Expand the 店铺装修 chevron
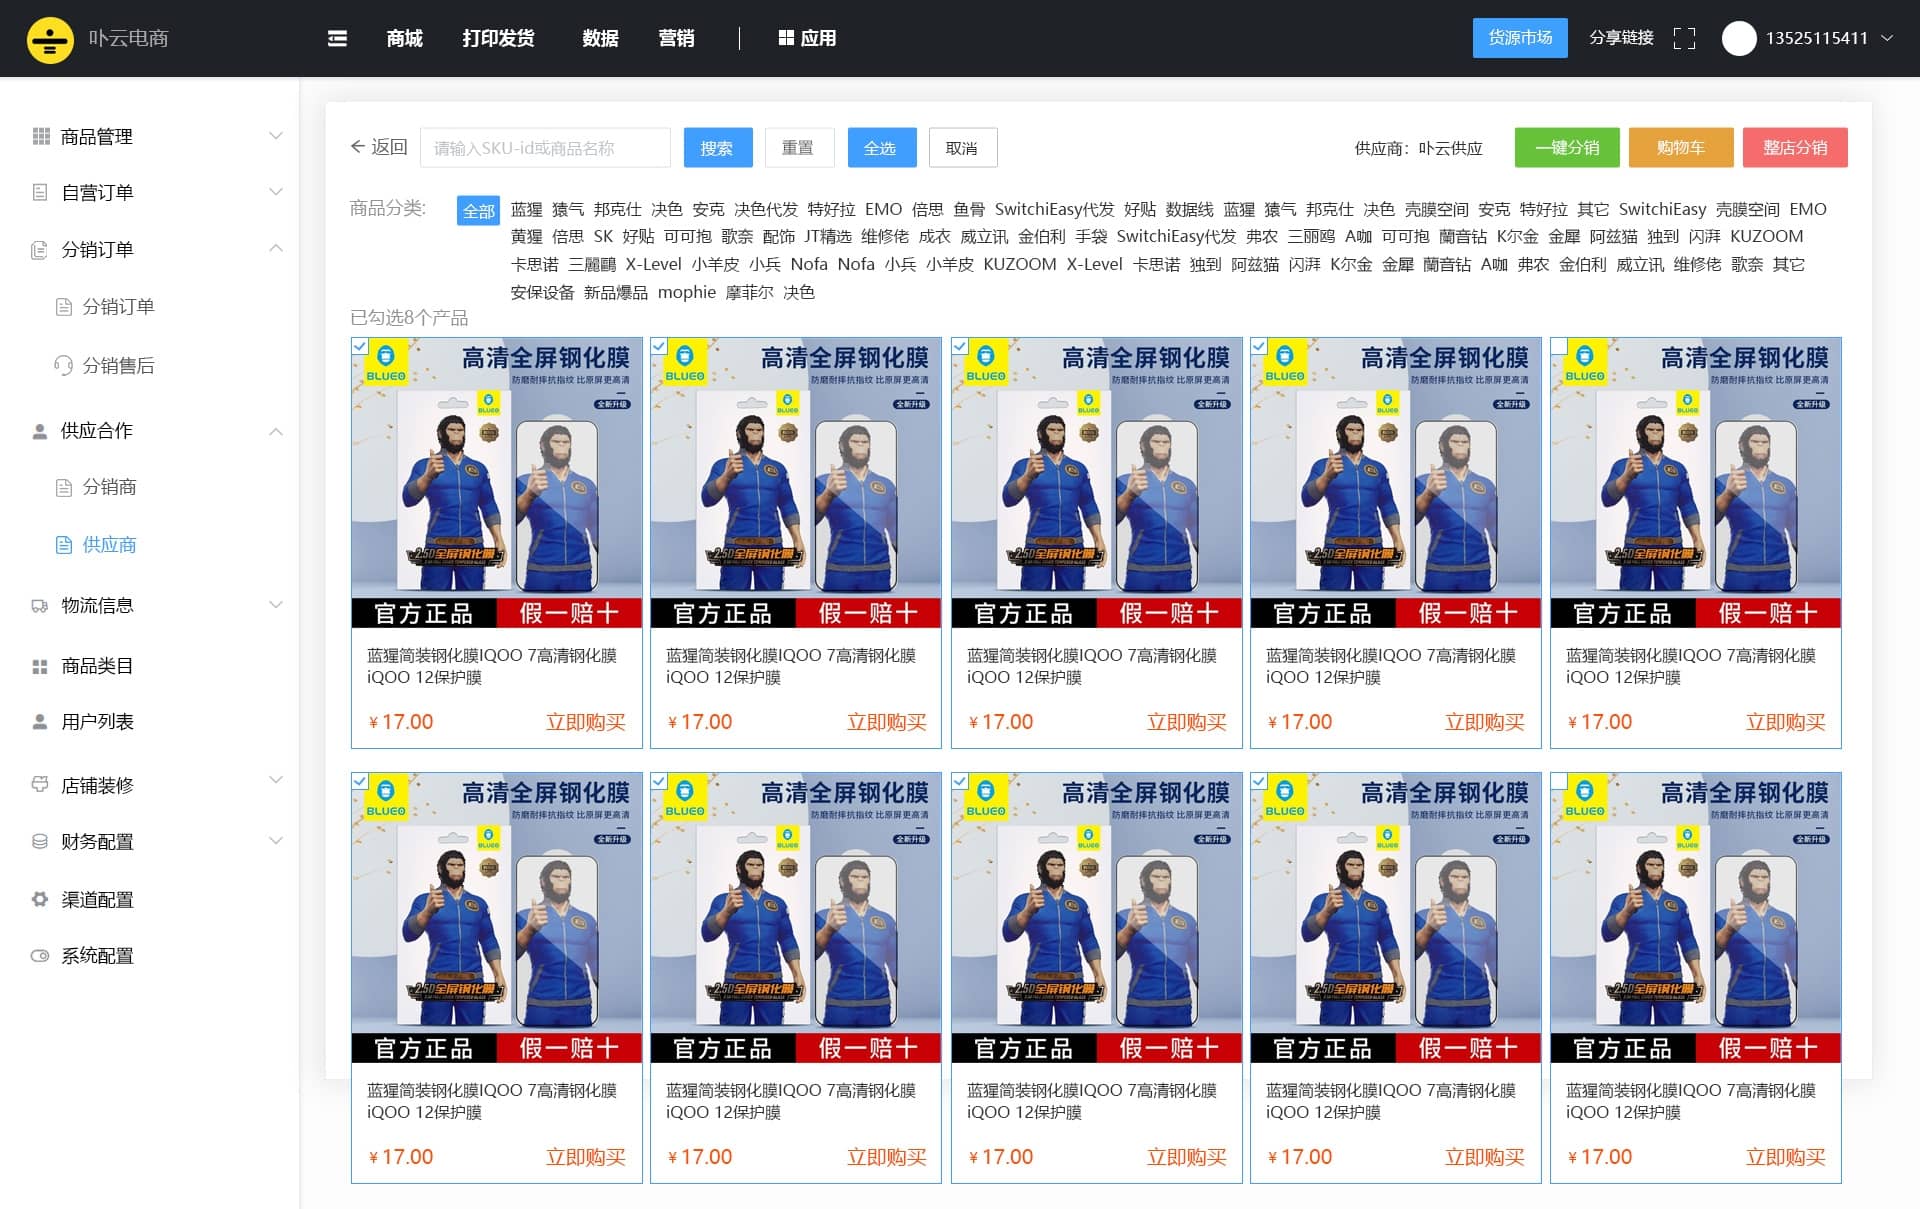This screenshot has width=1920, height=1209. click(x=276, y=780)
